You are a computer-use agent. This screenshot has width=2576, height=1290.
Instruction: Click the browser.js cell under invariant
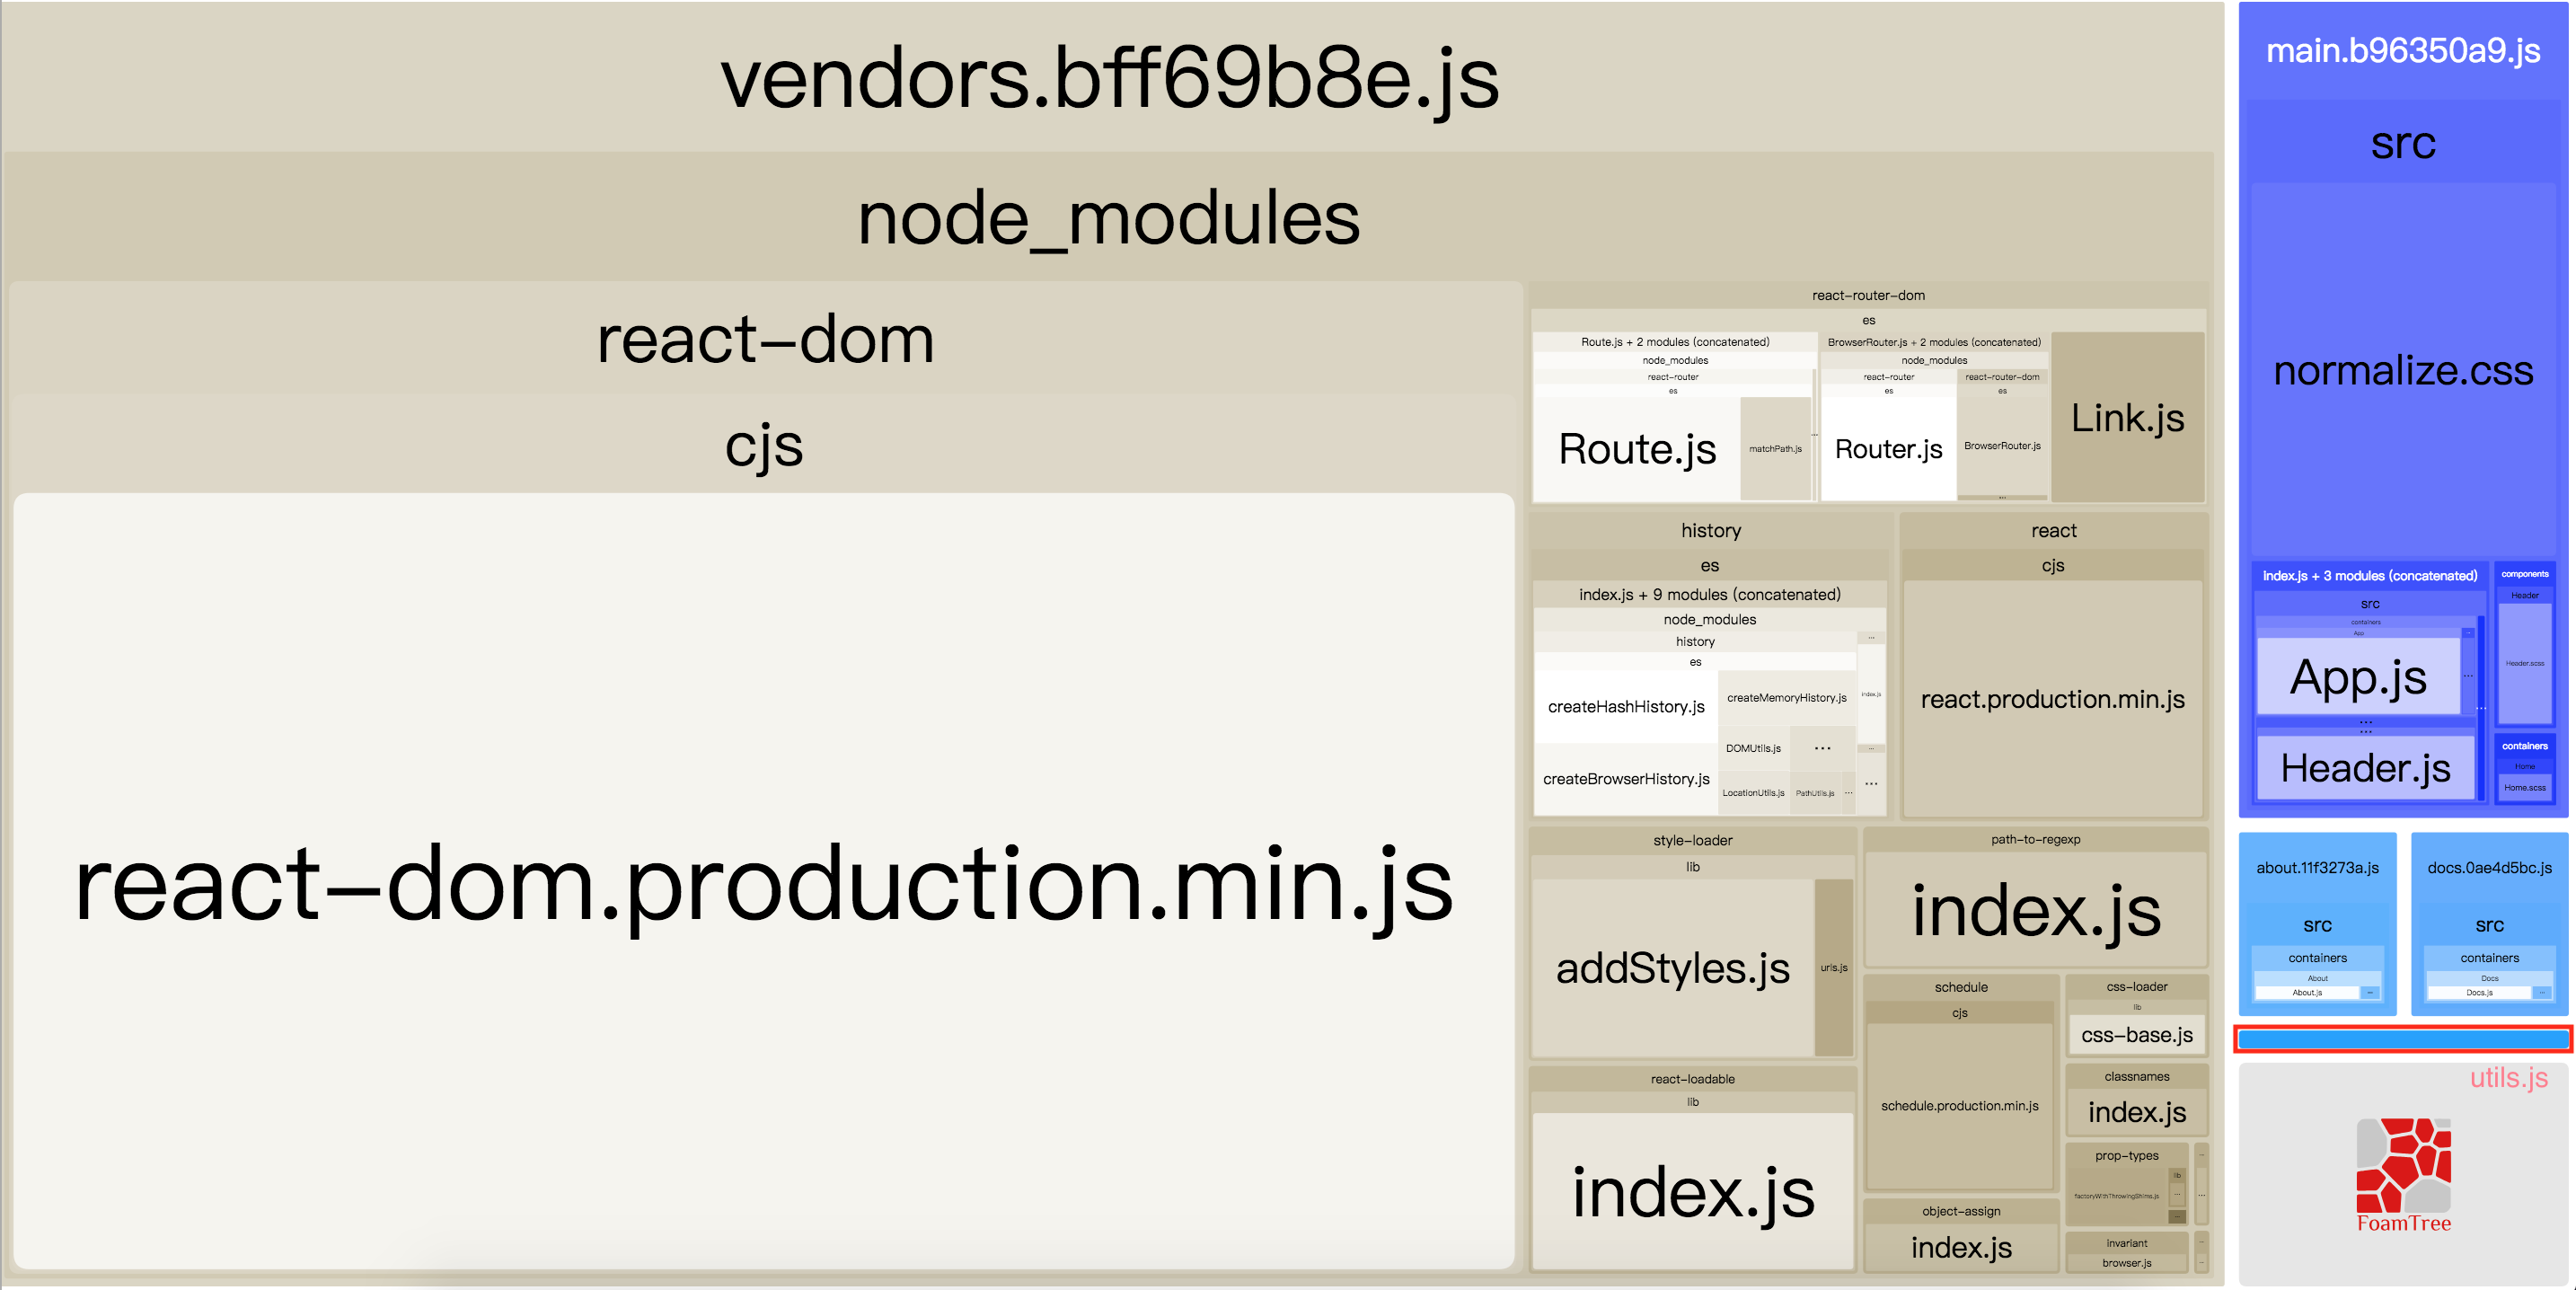[x=2126, y=1263]
